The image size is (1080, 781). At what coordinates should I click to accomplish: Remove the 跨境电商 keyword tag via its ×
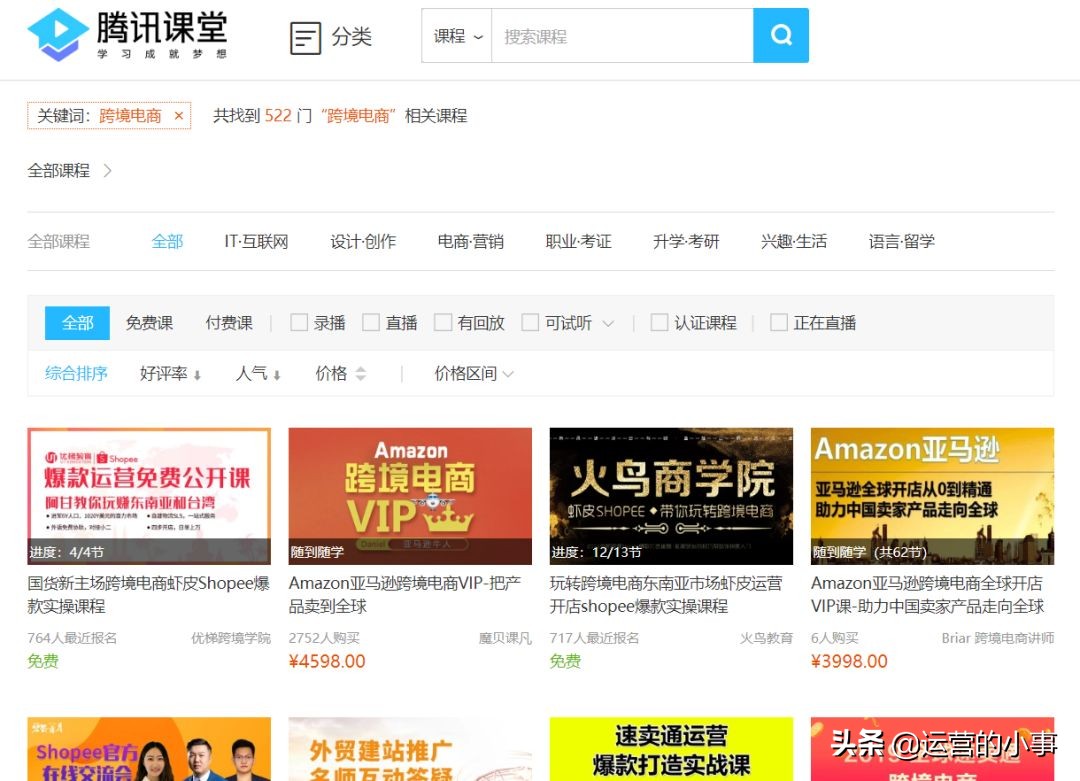pyautogui.click(x=178, y=116)
